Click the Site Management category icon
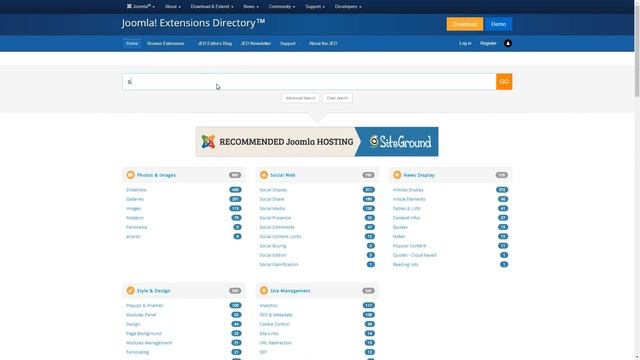Viewport: 640px width, 360px height. click(x=264, y=291)
